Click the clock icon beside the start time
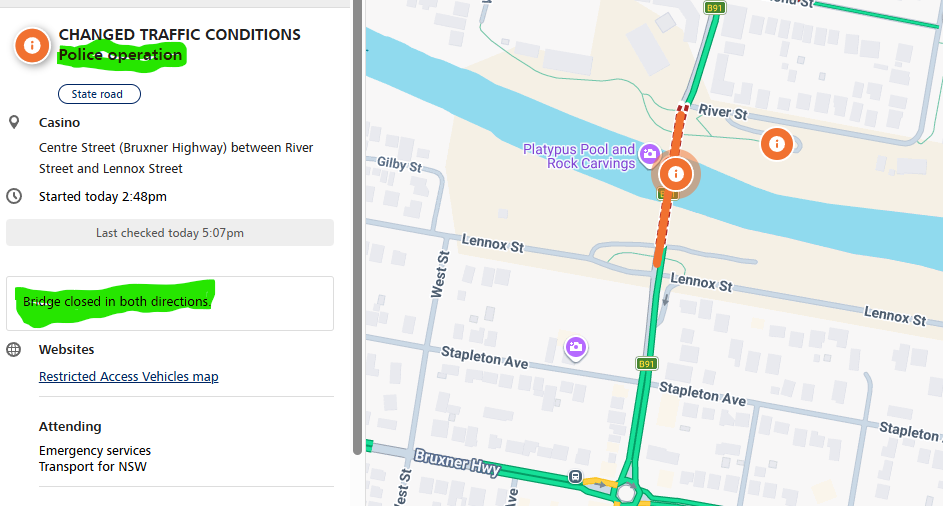This screenshot has height=506, width=943. pos(14,196)
